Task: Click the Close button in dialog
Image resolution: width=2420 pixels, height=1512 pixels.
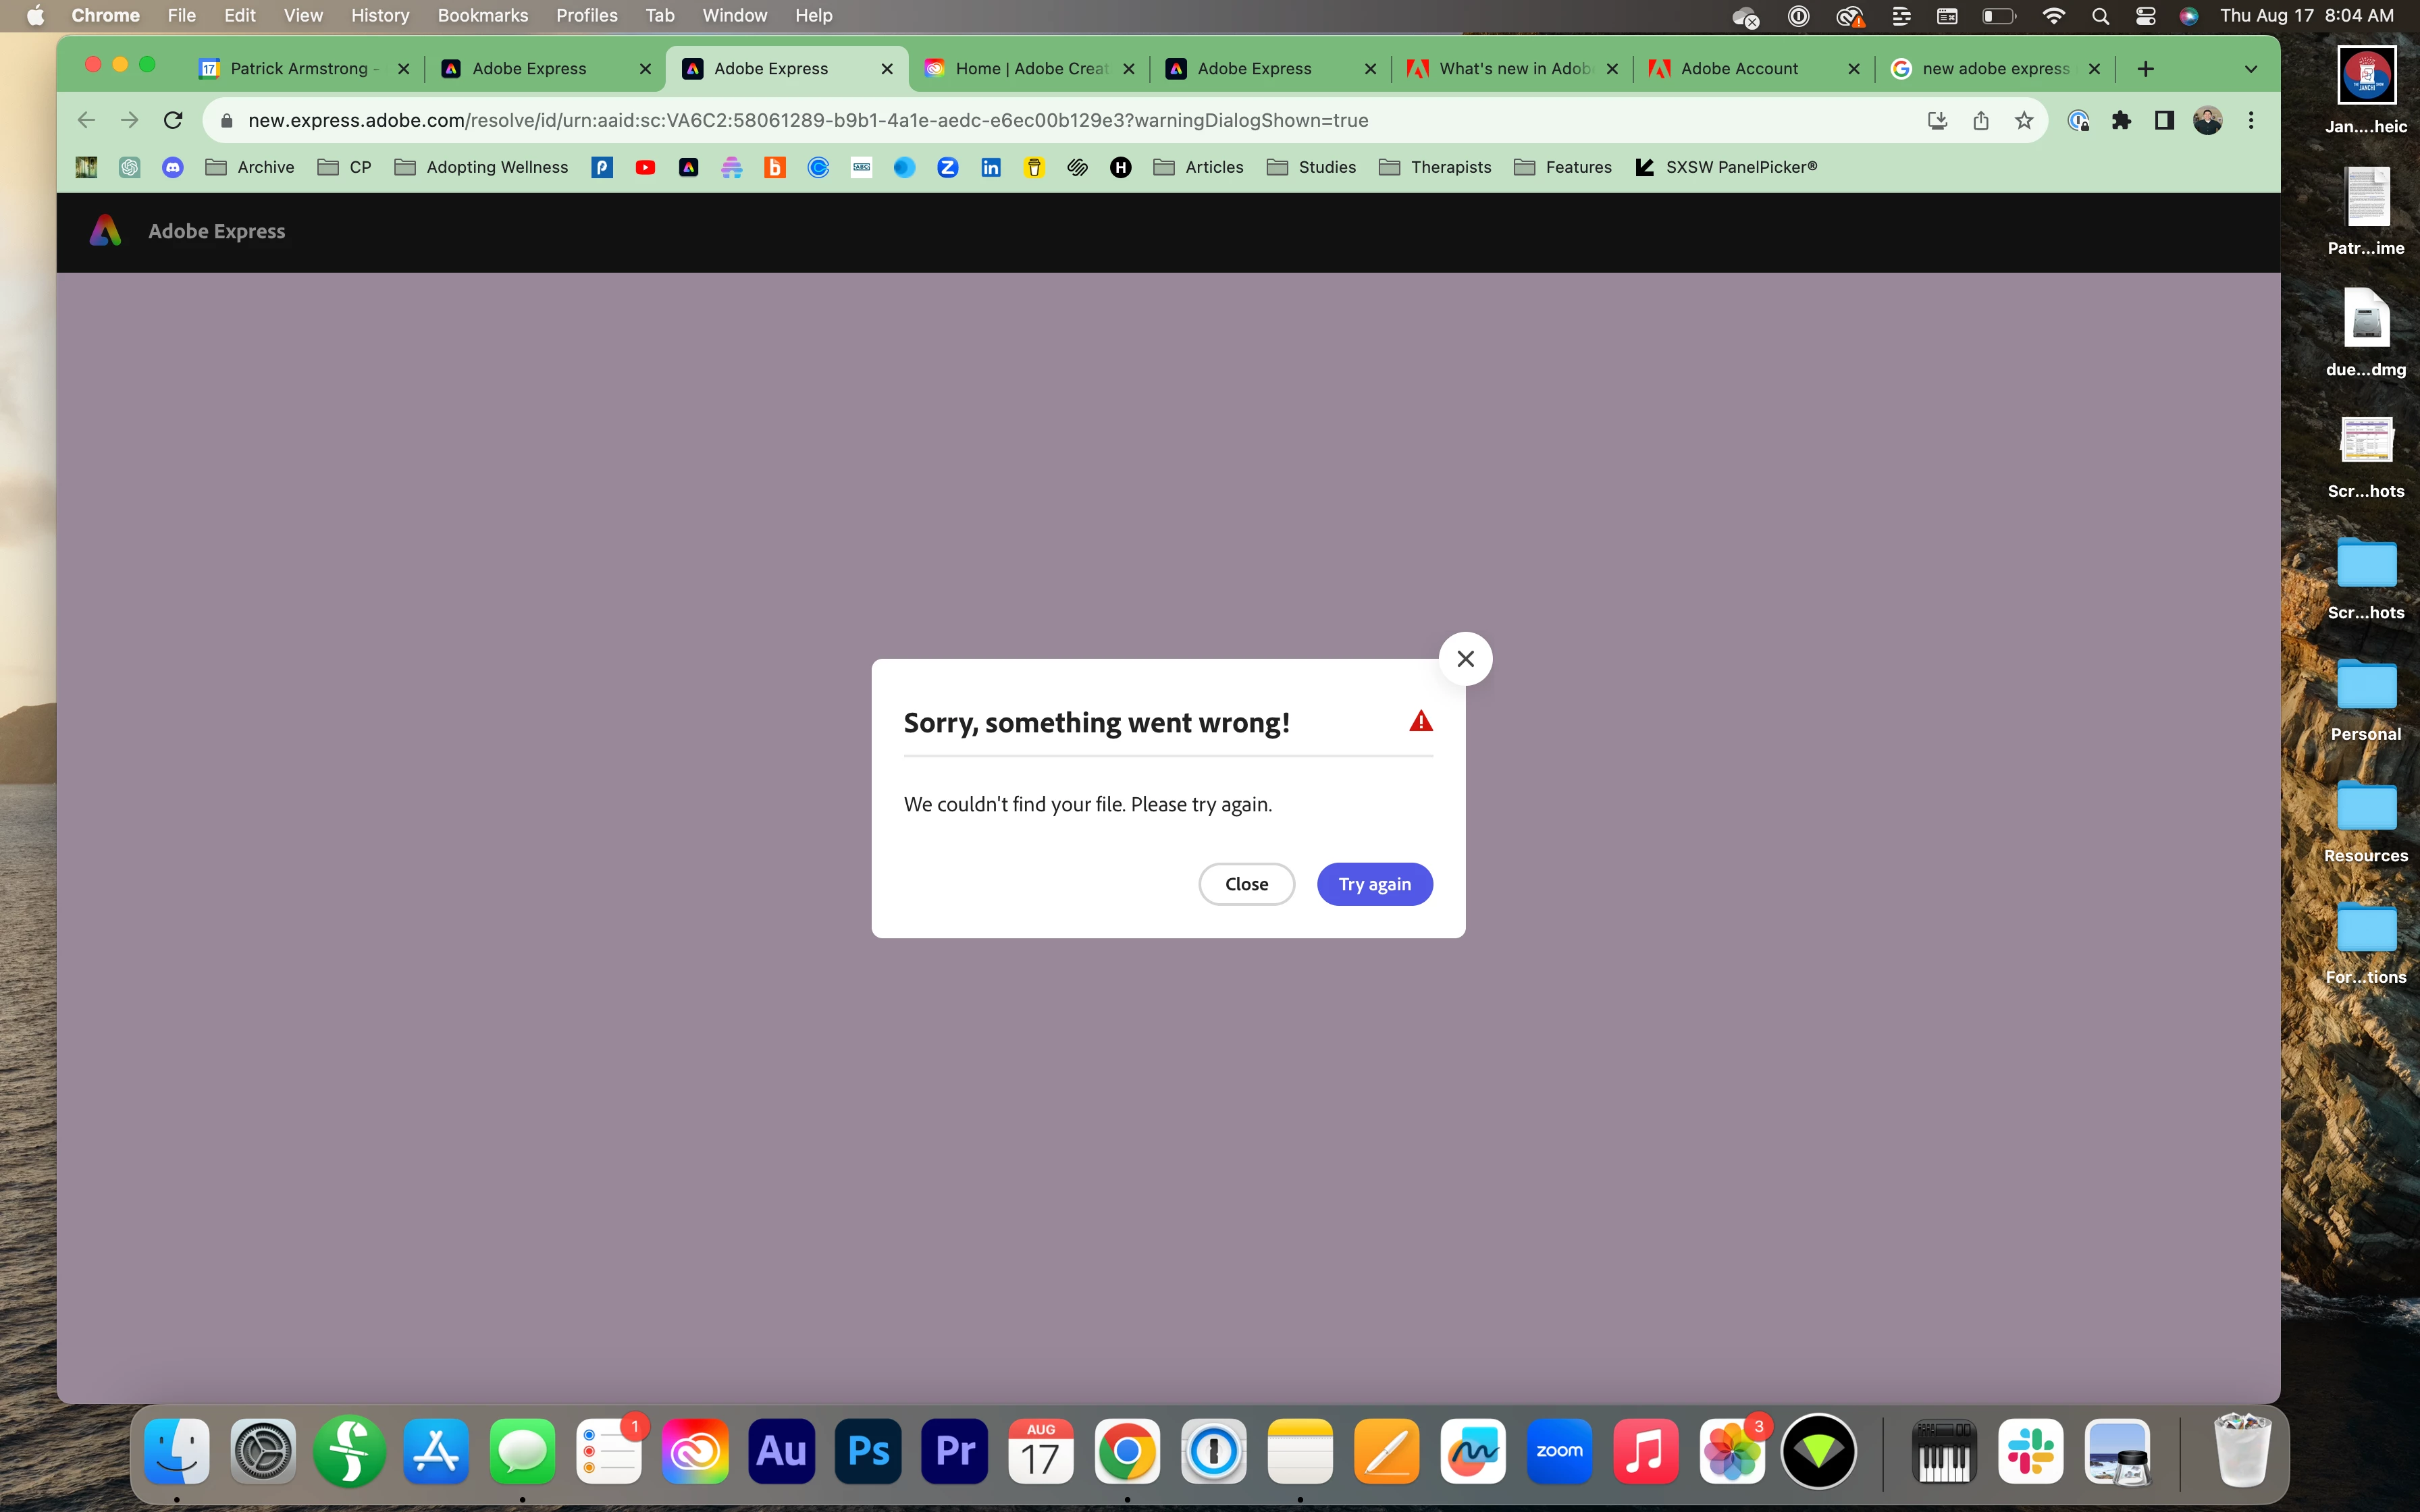Action: click(1246, 884)
